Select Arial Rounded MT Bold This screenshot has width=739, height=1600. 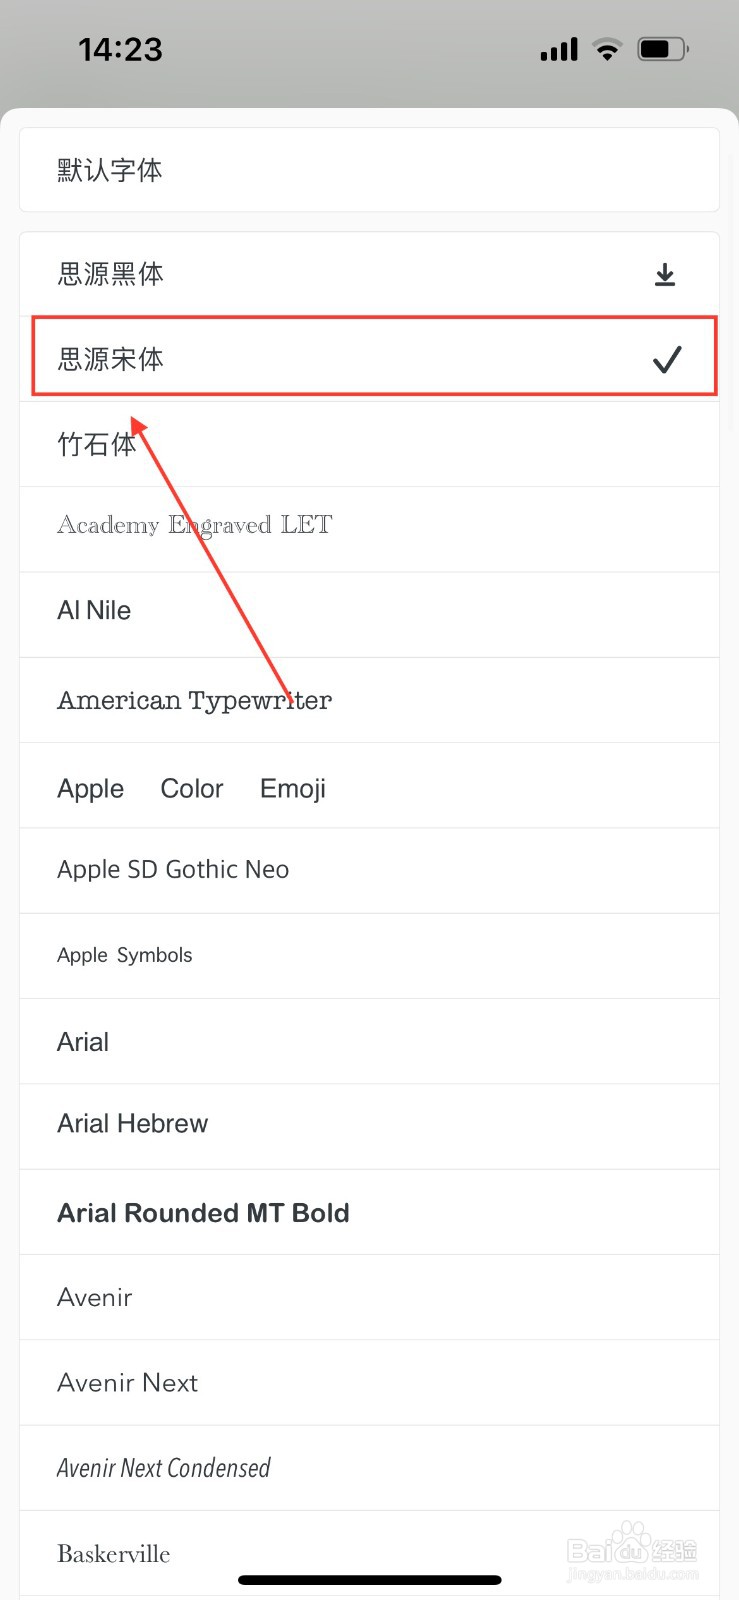pyautogui.click(x=369, y=1212)
